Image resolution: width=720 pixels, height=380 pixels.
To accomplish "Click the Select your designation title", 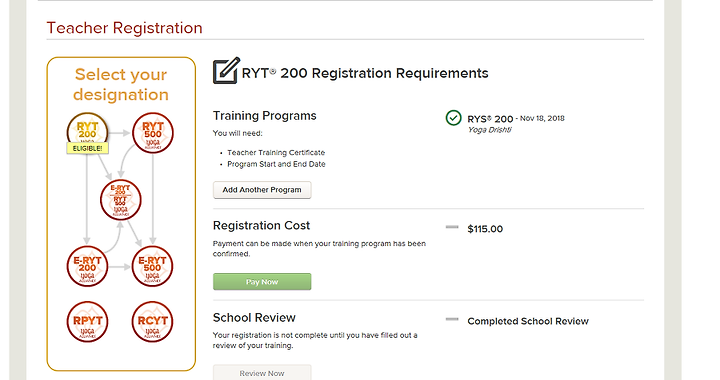I will point(121,84).
